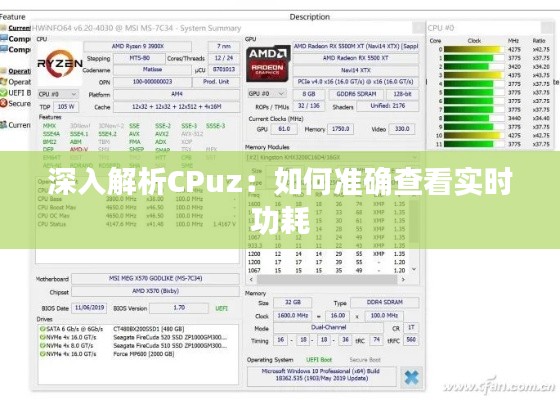
Task: Click the Core 0 clock bar
Action: click(474, 49)
